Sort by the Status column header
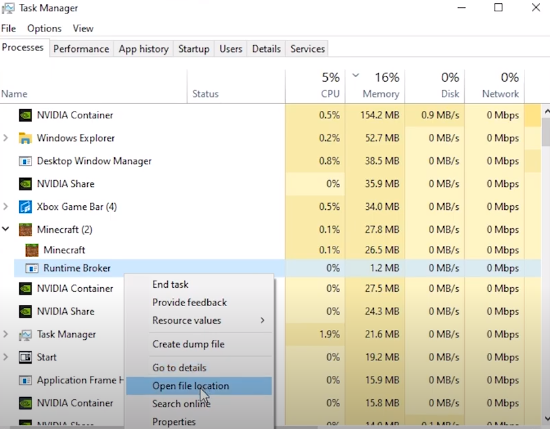Screen dimensions: 550x429 click(236, 86)
